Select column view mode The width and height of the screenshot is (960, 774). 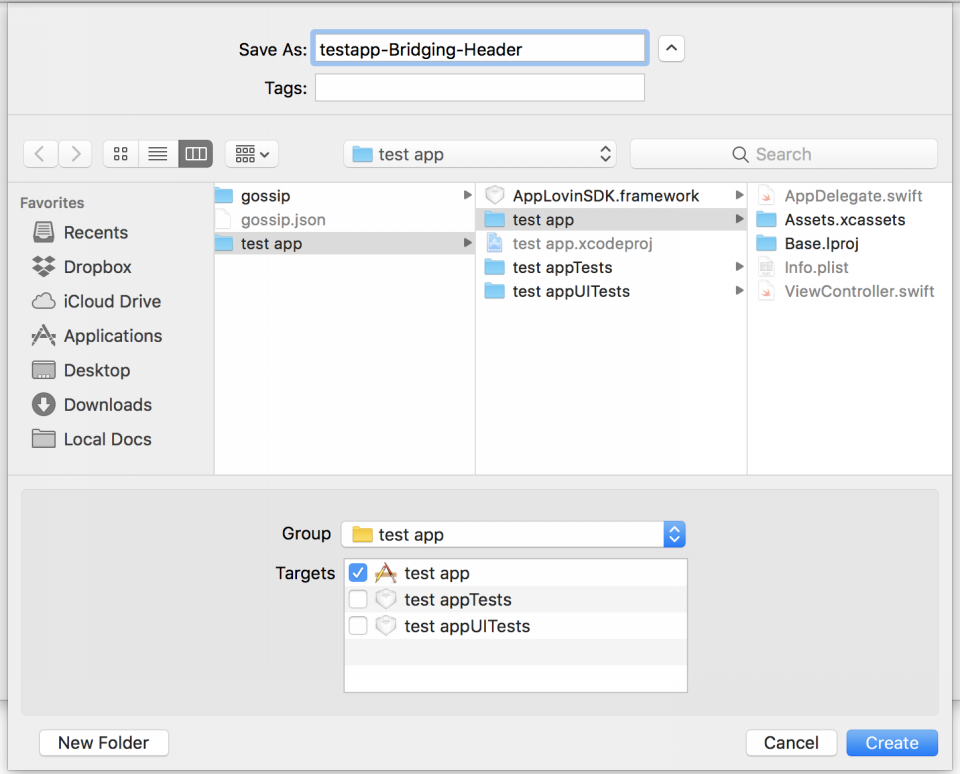click(x=196, y=154)
